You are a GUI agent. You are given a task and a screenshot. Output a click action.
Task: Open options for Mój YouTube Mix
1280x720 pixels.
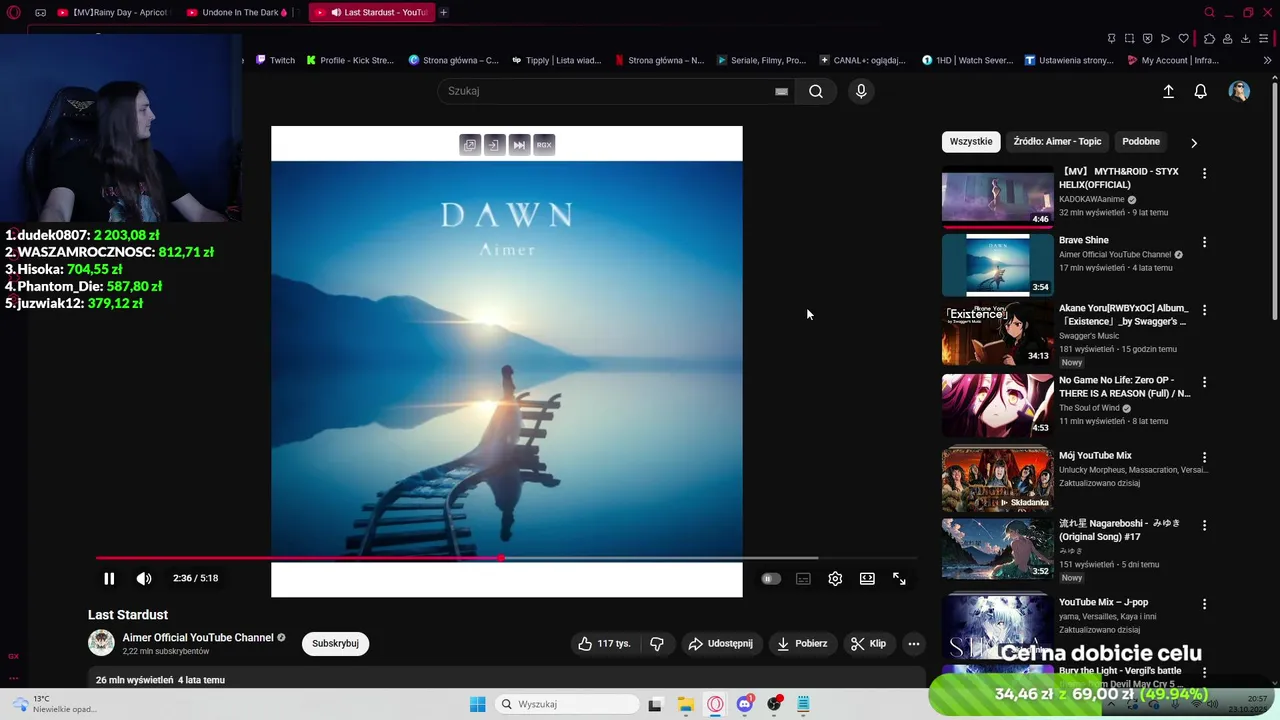click(x=1204, y=457)
